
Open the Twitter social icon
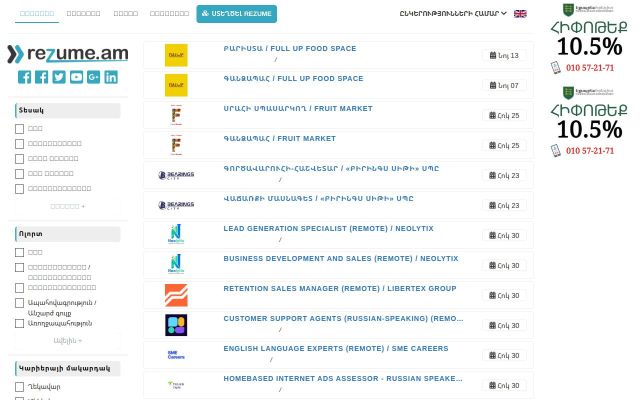tap(59, 77)
